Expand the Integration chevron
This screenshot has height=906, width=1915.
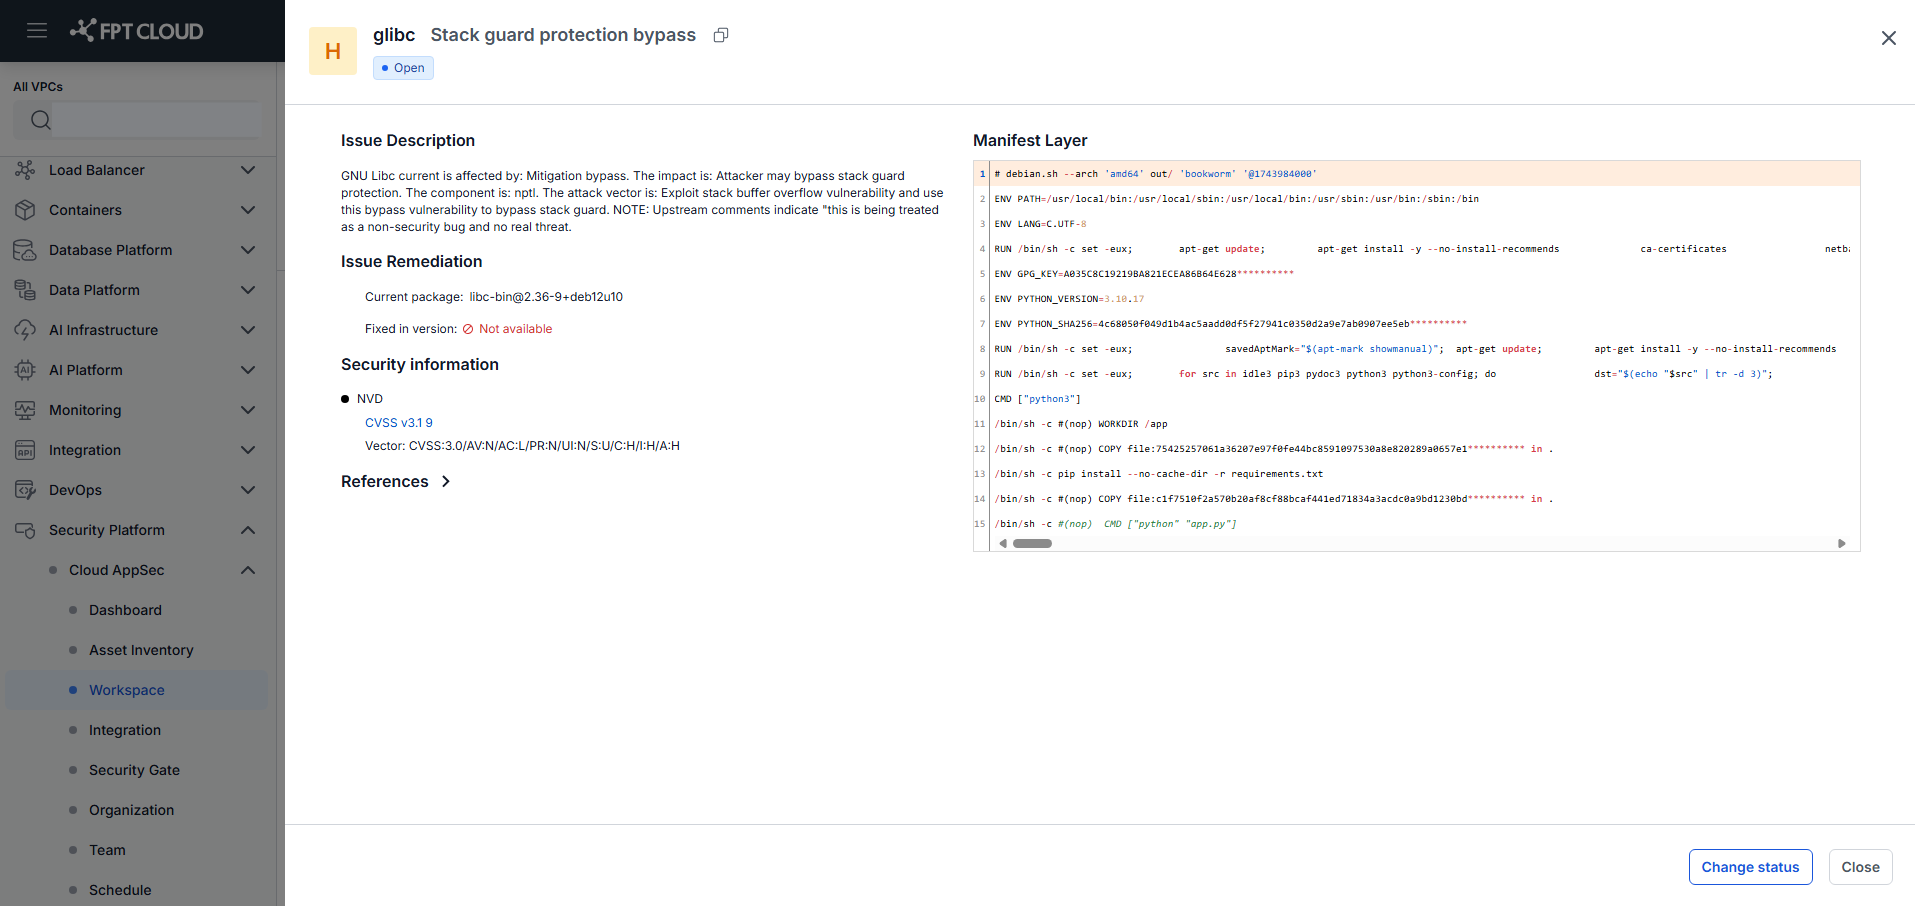tap(248, 450)
